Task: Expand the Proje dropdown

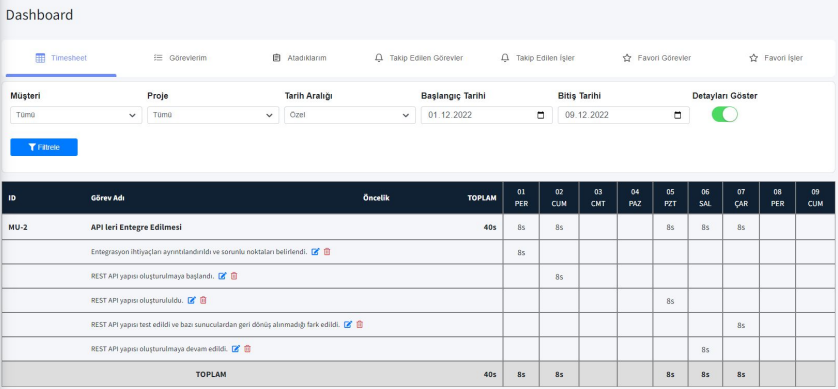Action: click(x=213, y=115)
